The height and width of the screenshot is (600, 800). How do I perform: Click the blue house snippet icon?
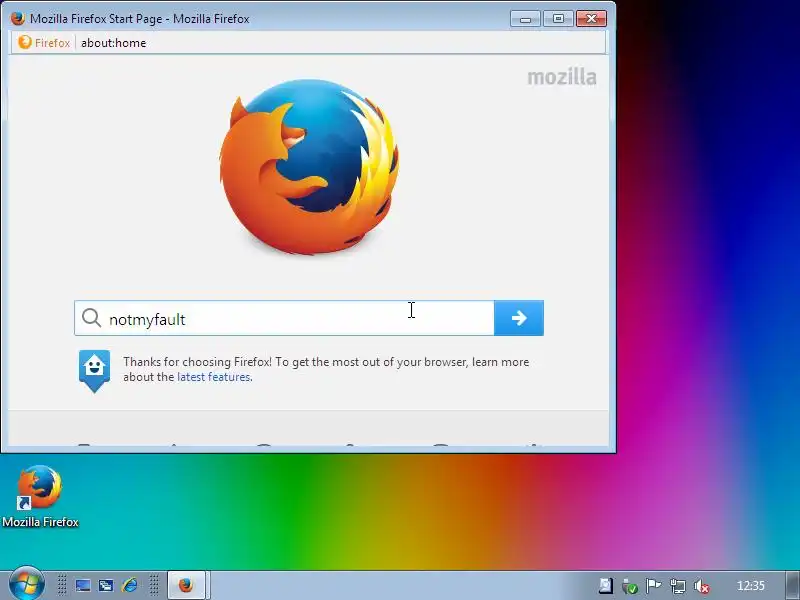(94, 371)
